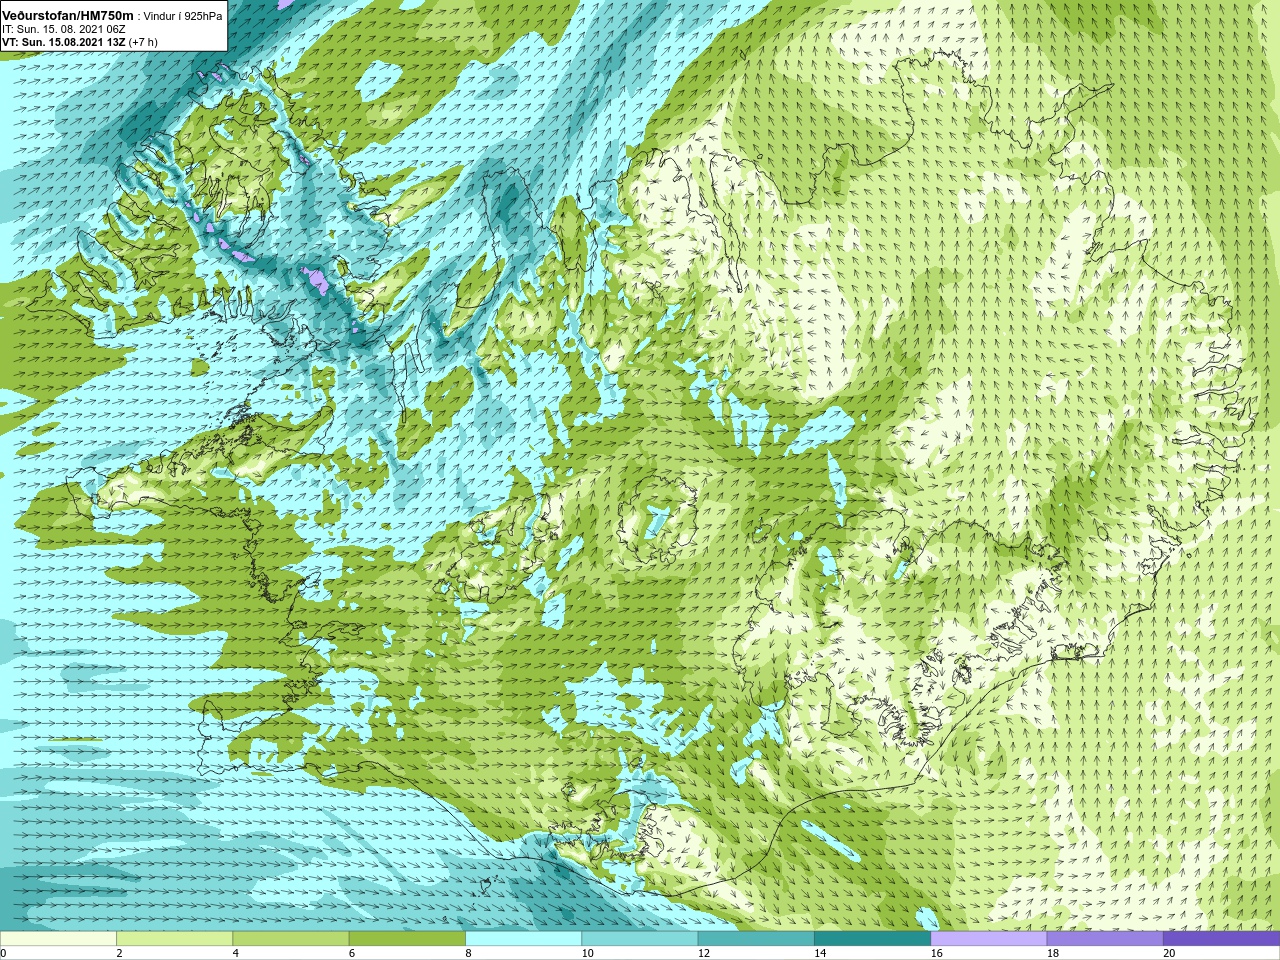Click the IT initial time line
The width and height of the screenshot is (1280, 960).
pos(64,29)
